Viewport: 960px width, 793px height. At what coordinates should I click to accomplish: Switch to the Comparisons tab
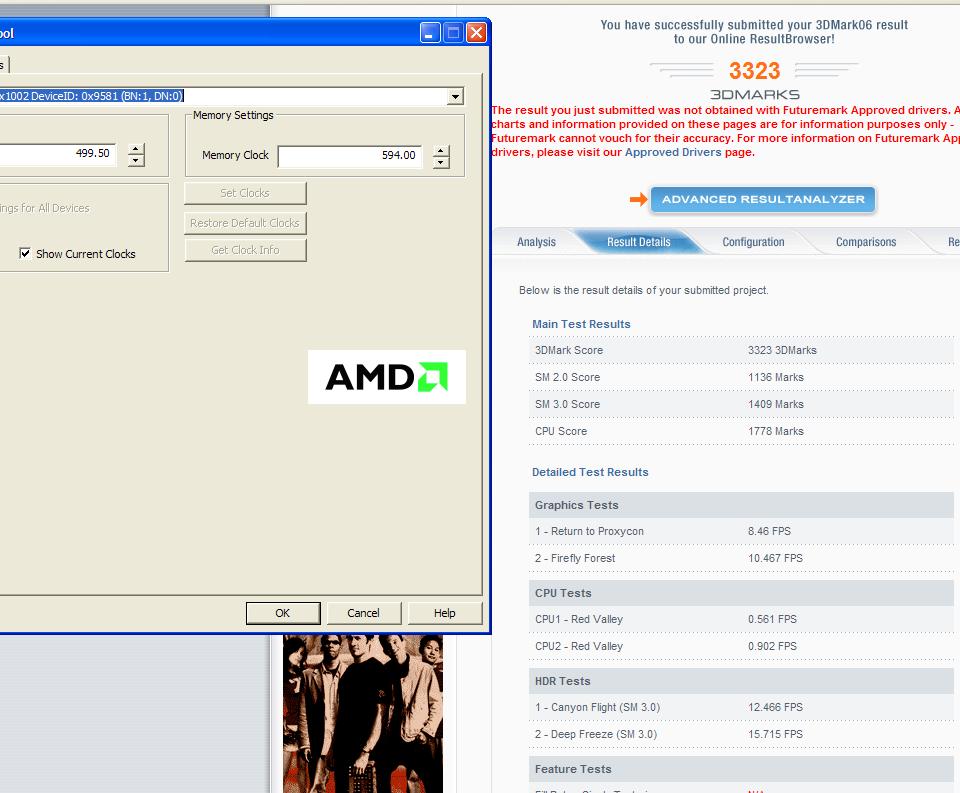pyautogui.click(x=866, y=242)
